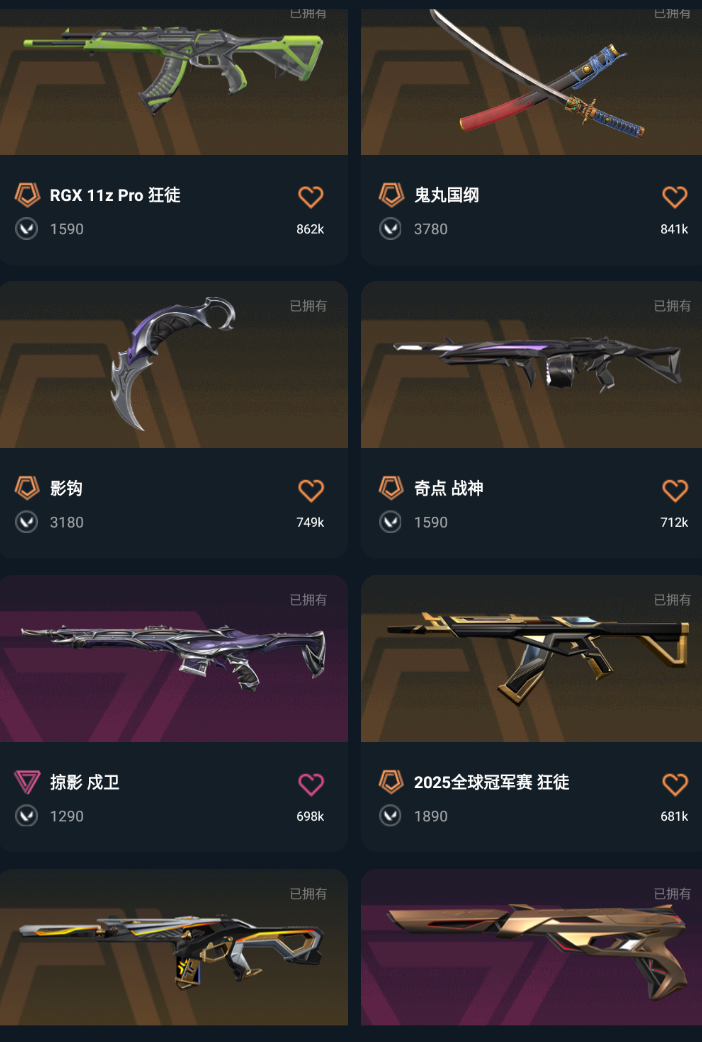702x1042 pixels.
Task: Open the bronze pistol card on purple background
Action: point(531,947)
